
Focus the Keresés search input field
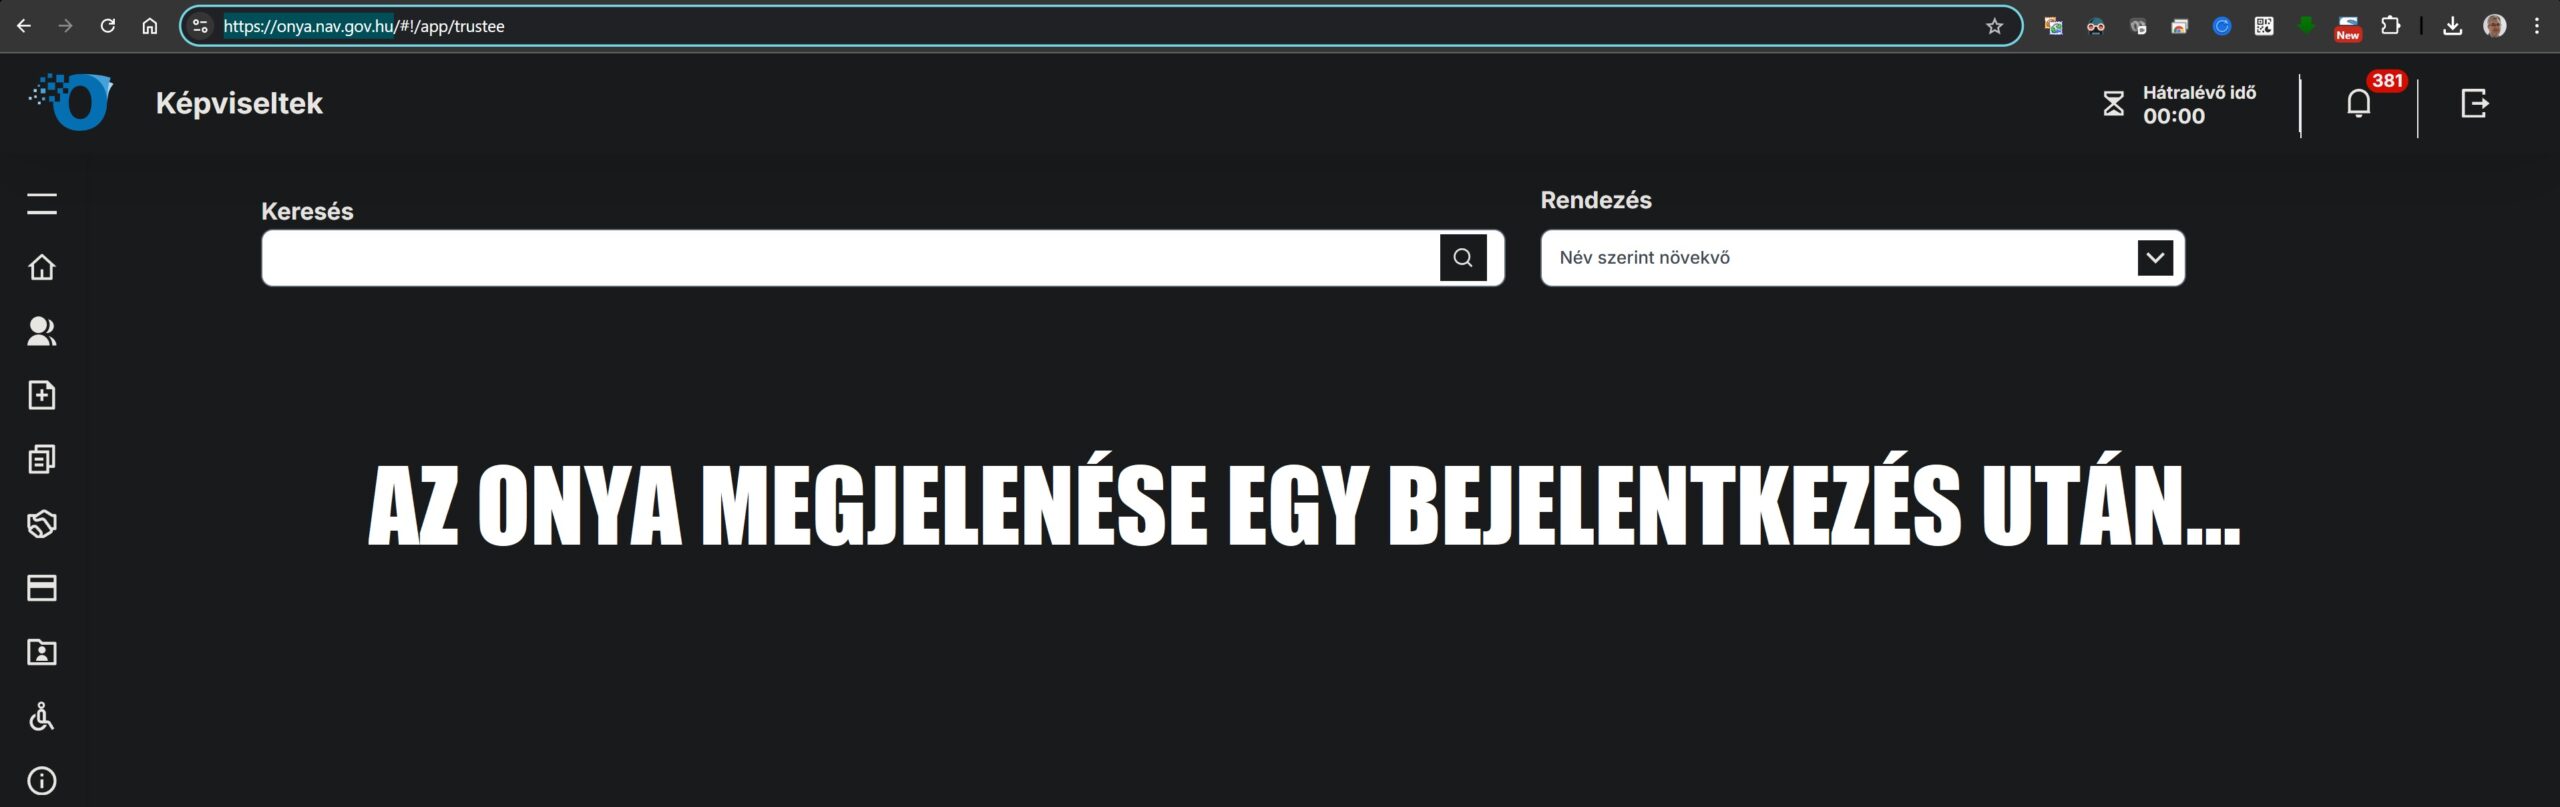[850, 258]
